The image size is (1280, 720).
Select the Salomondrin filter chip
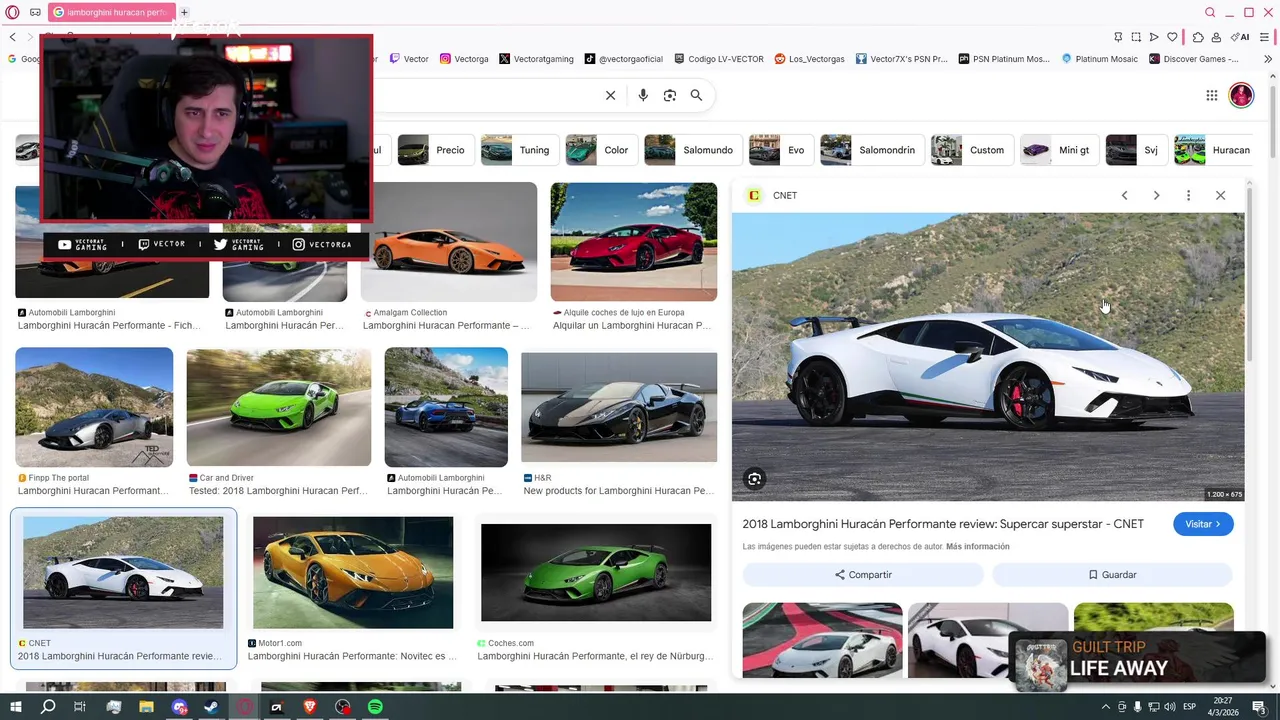pos(872,150)
